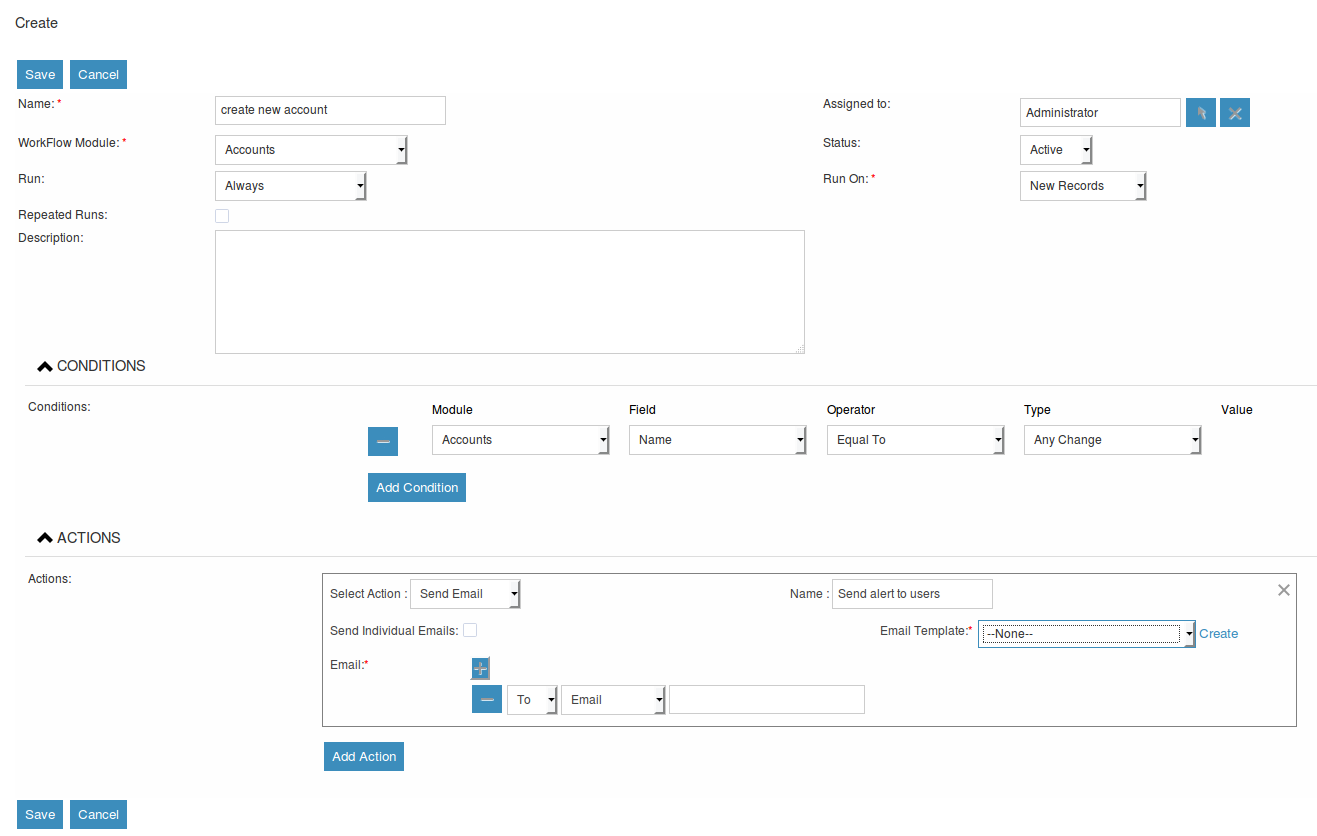Open the Status dropdown showing Active
Viewport: 1317px width, 836px height.
[x=1056, y=150]
